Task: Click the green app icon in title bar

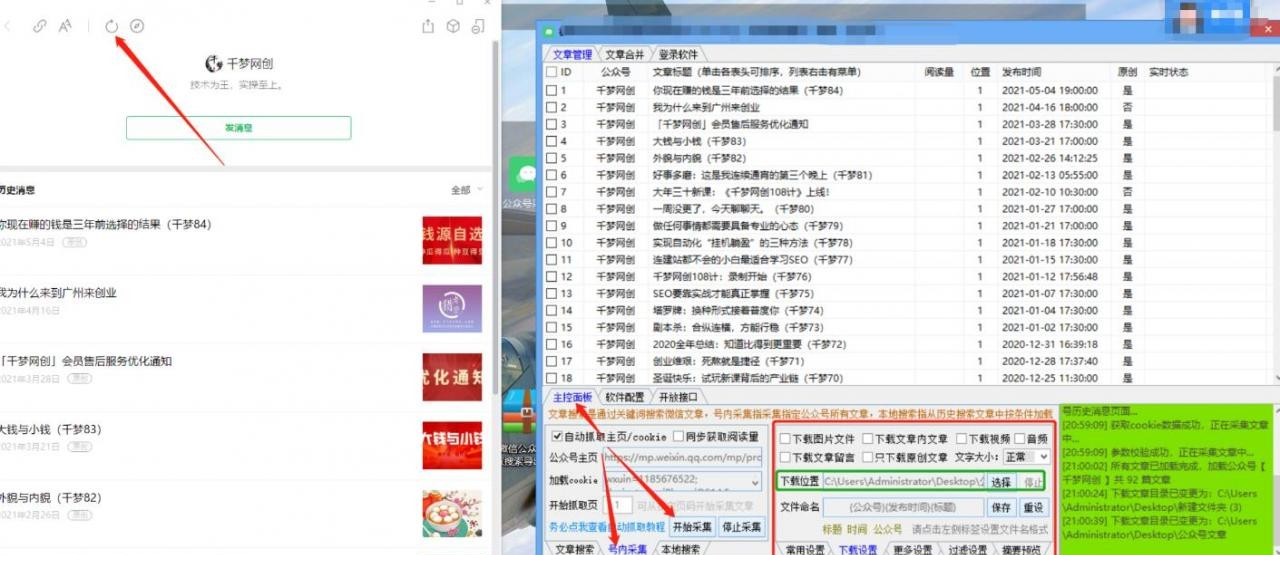Action: pos(548,32)
